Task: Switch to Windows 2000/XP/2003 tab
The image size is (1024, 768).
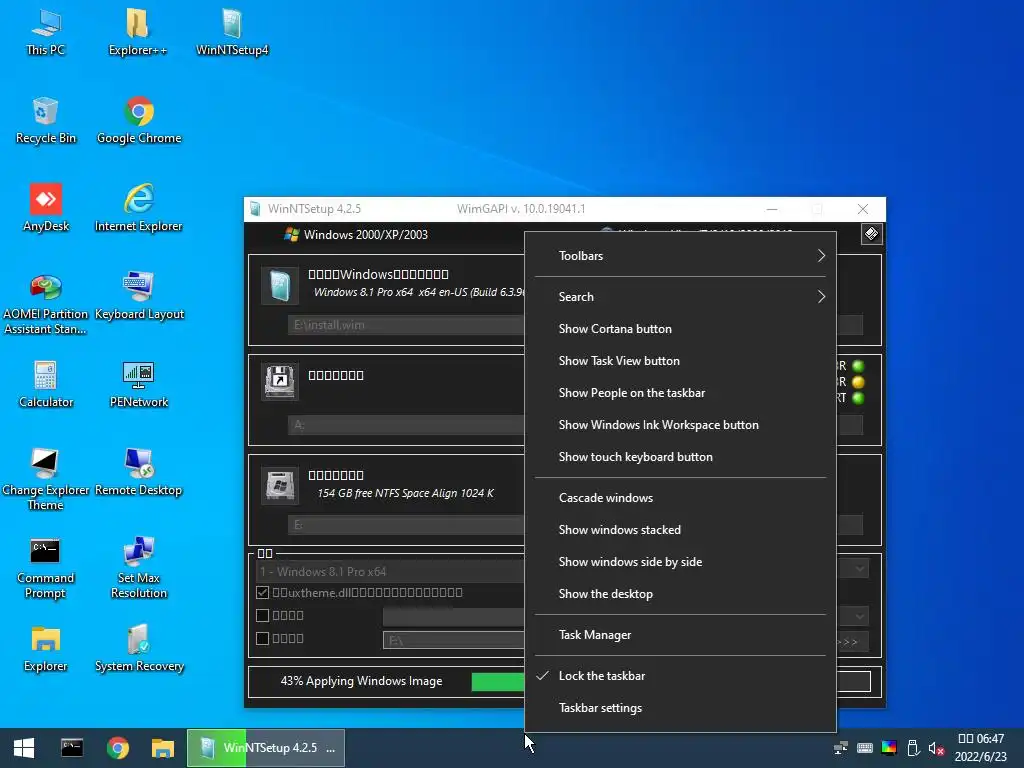Action: [x=356, y=234]
